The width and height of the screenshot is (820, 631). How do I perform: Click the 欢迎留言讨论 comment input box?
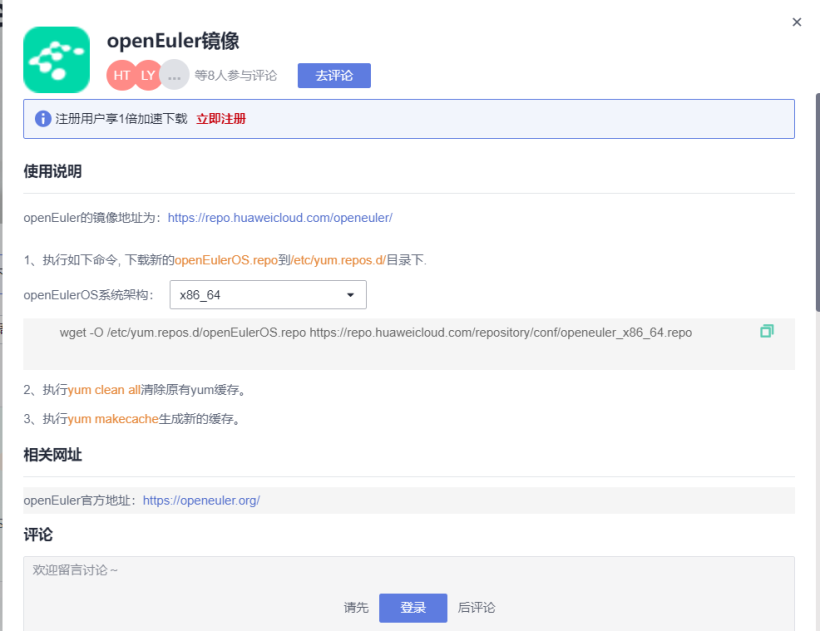click(x=409, y=594)
